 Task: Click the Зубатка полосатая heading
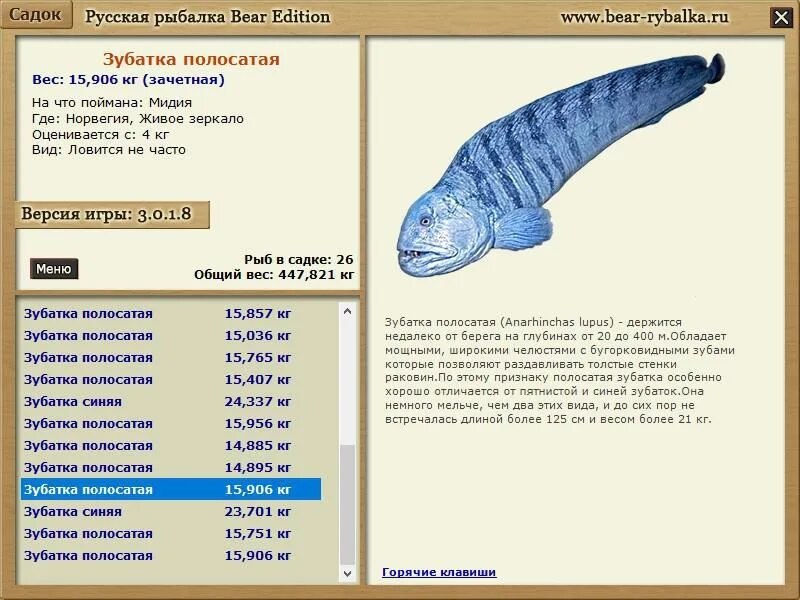[191, 59]
